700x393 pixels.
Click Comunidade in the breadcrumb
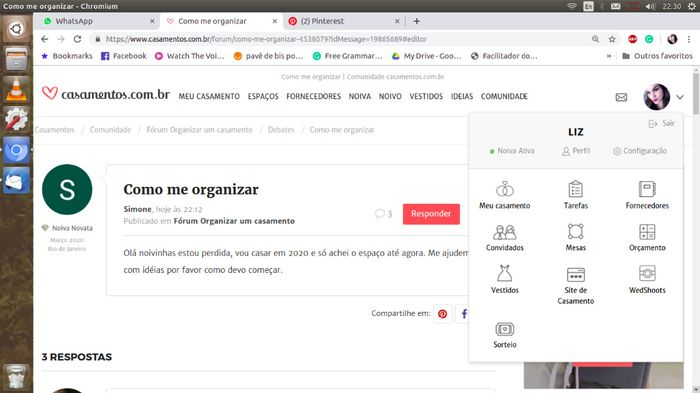click(x=110, y=130)
